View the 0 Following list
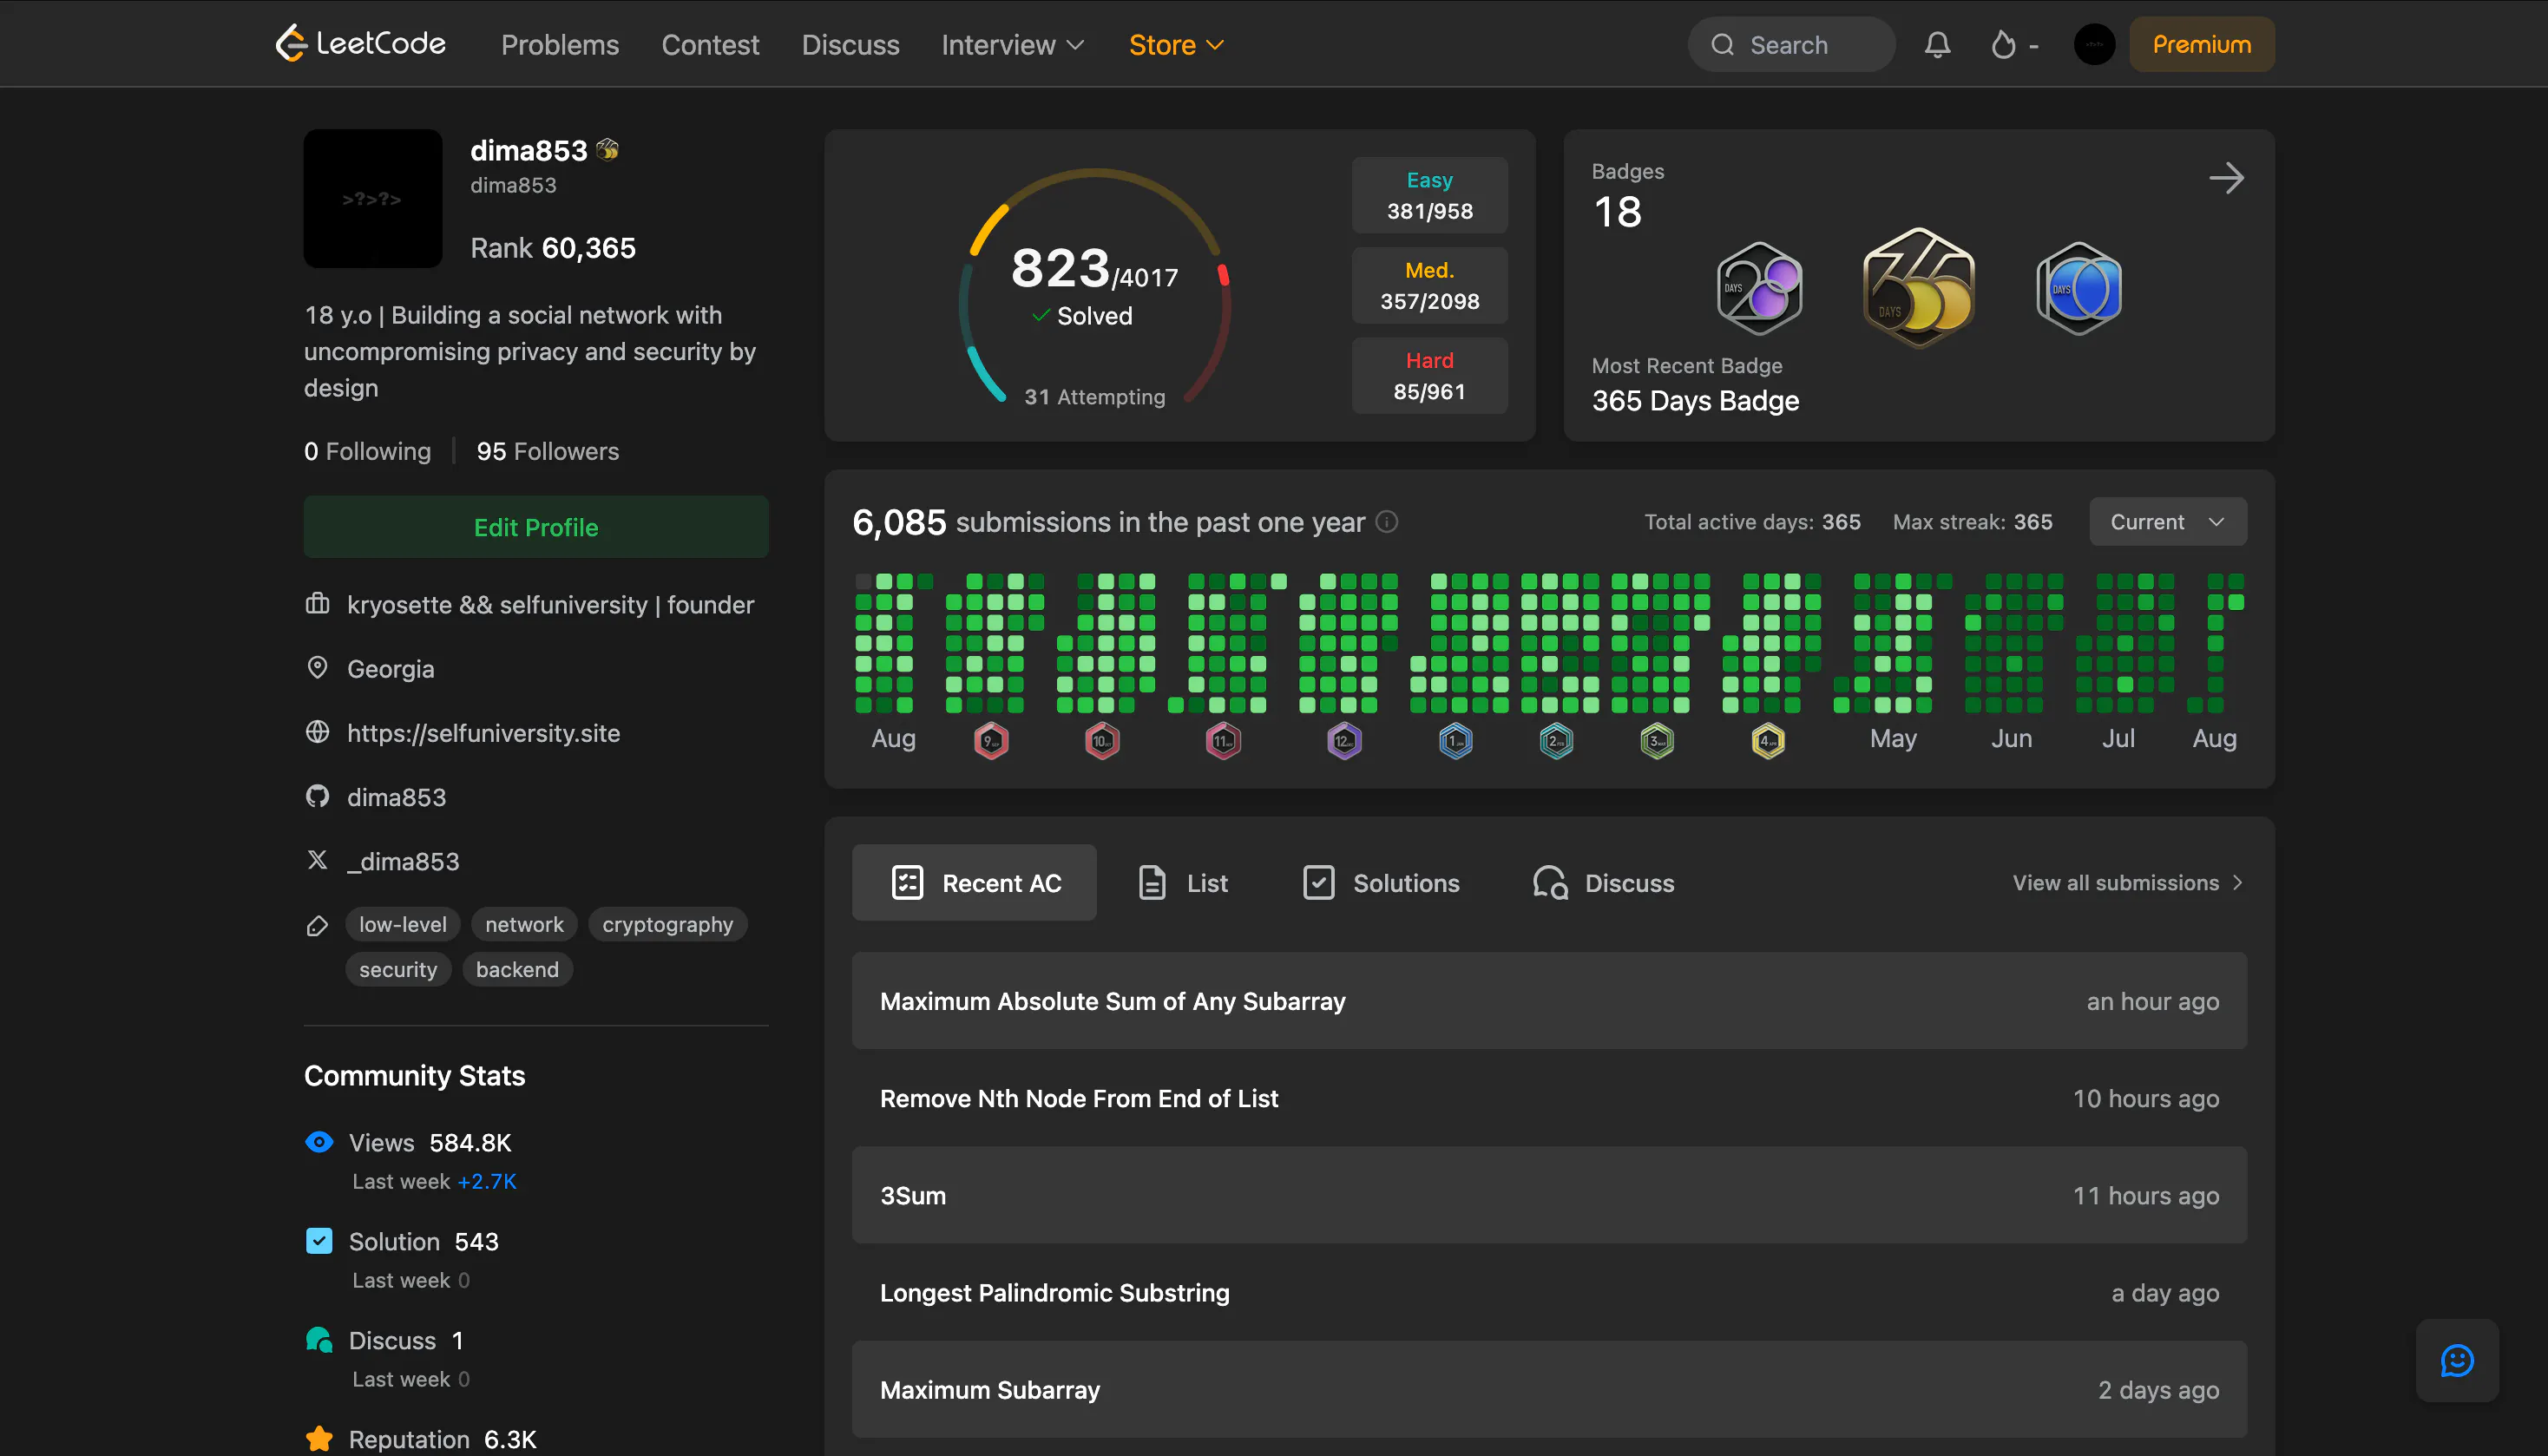Image resolution: width=2548 pixels, height=1456 pixels. 367,451
